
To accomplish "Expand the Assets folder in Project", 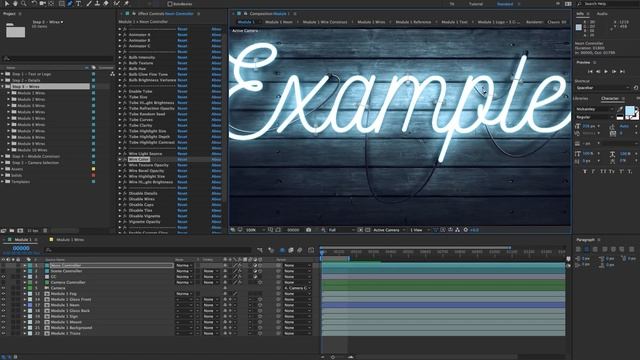I will tap(3, 169).
